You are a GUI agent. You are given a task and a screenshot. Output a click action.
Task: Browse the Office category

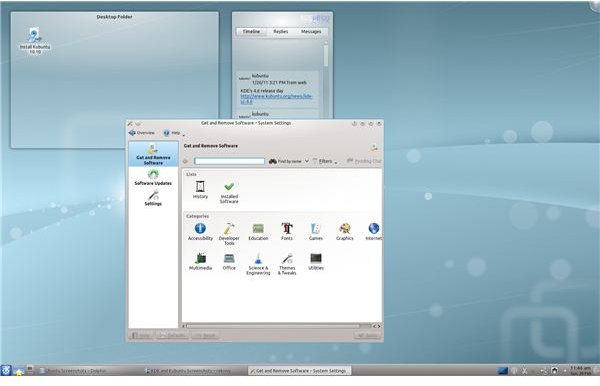point(229,261)
